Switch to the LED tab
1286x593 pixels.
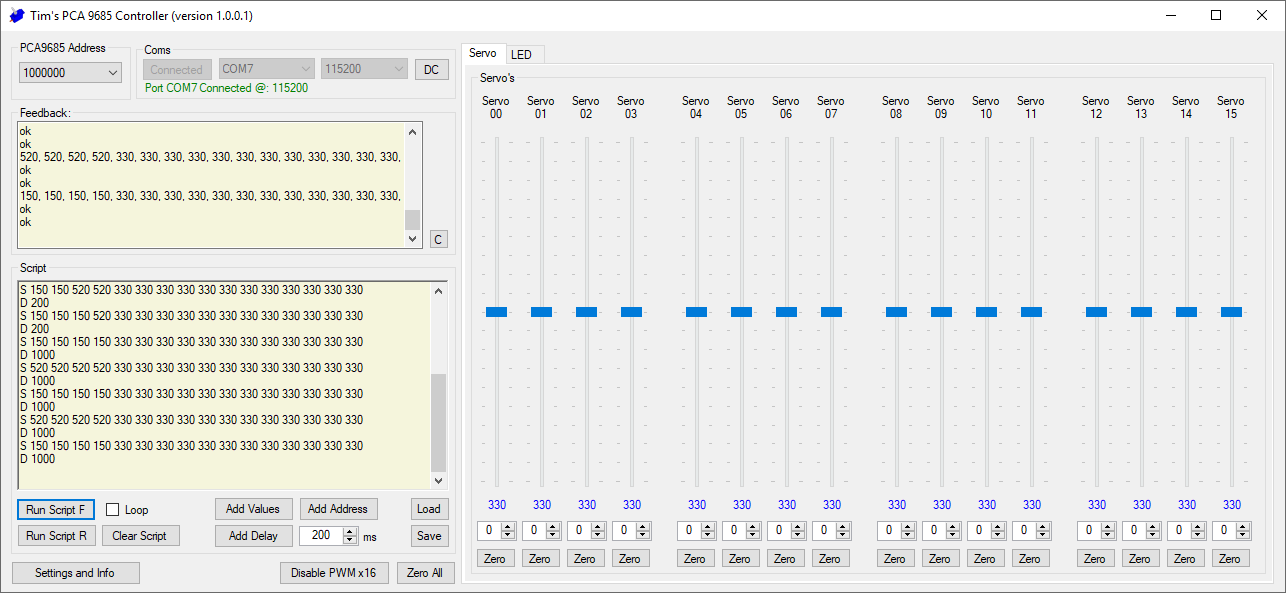click(x=522, y=54)
